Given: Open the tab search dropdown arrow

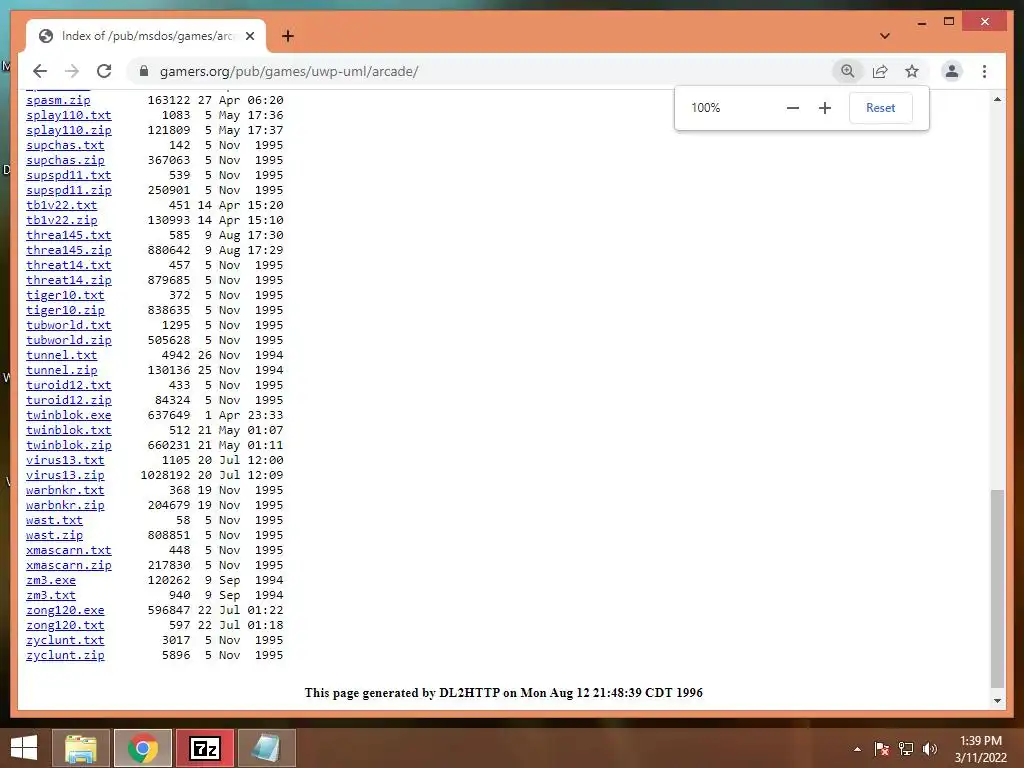Looking at the screenshot, I should 884,36.
